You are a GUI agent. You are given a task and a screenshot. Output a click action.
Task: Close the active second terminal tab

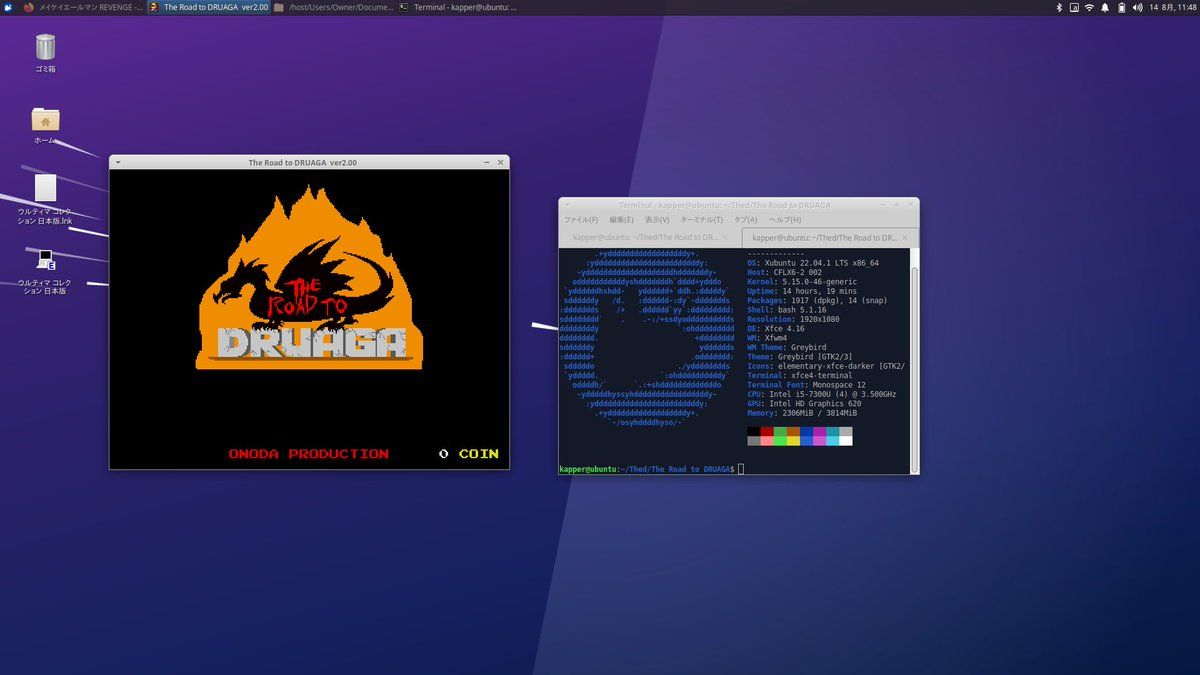point(905,238)
